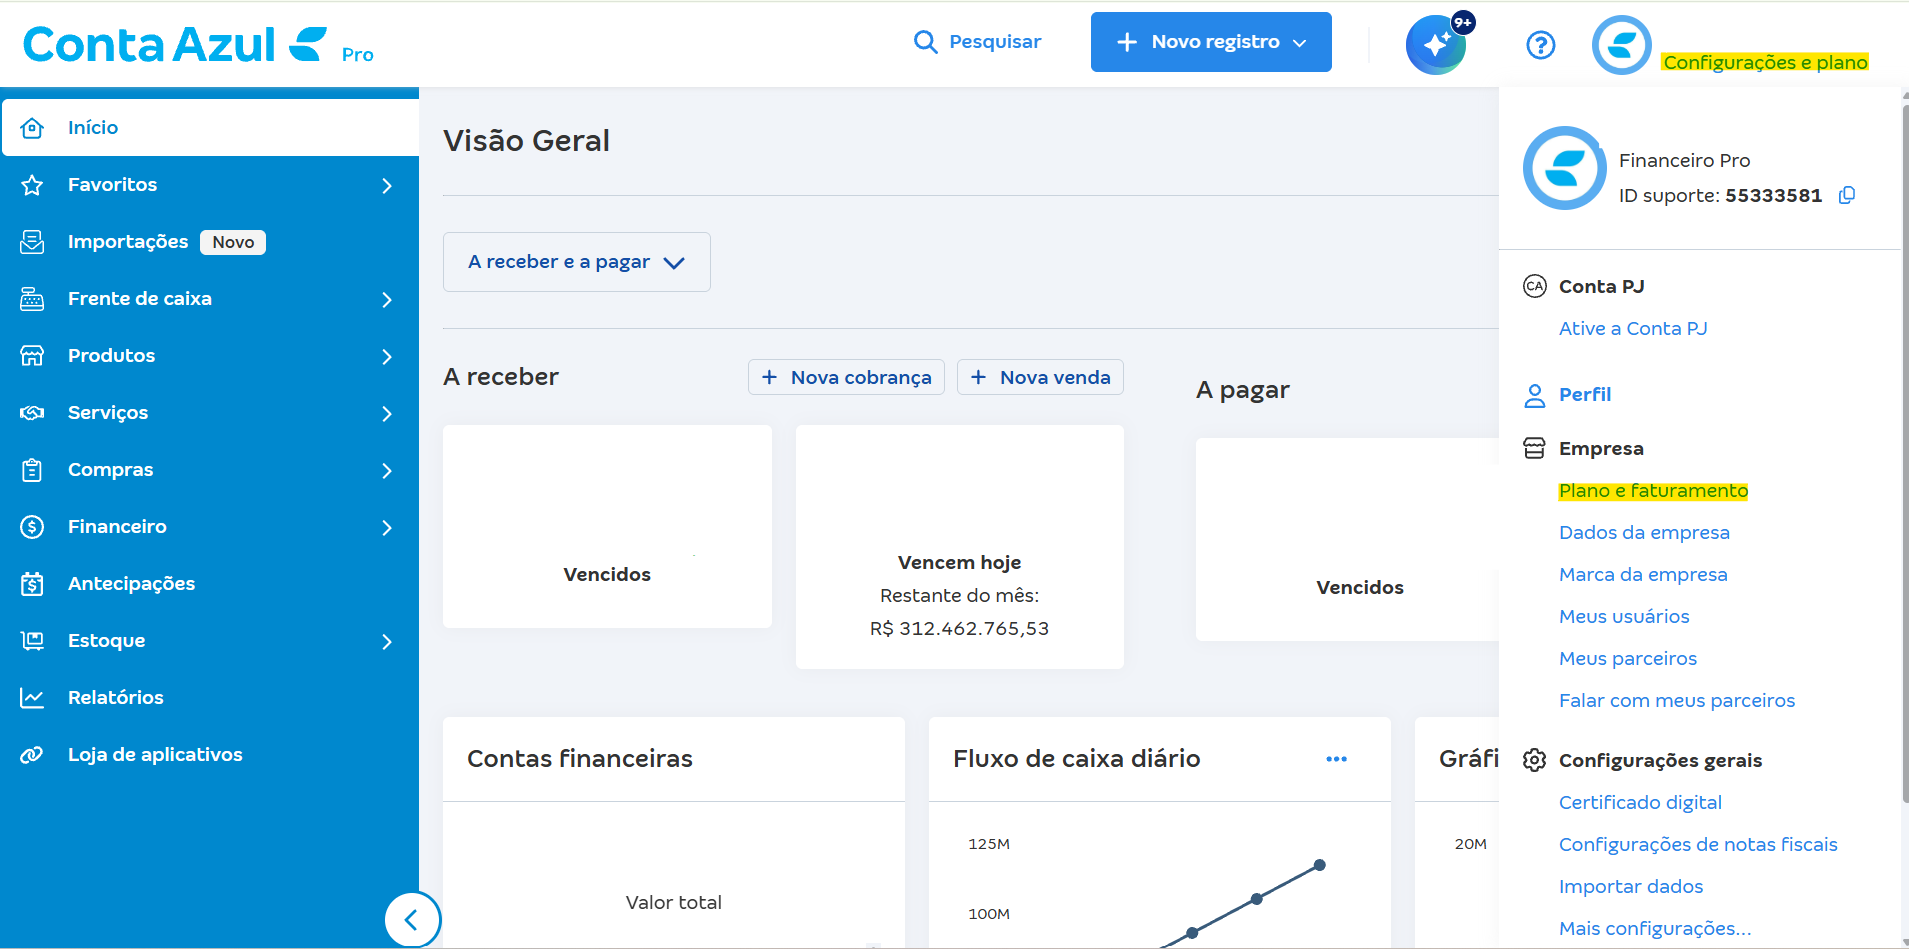Open Dados da empresa link

tap(1644, 533)
